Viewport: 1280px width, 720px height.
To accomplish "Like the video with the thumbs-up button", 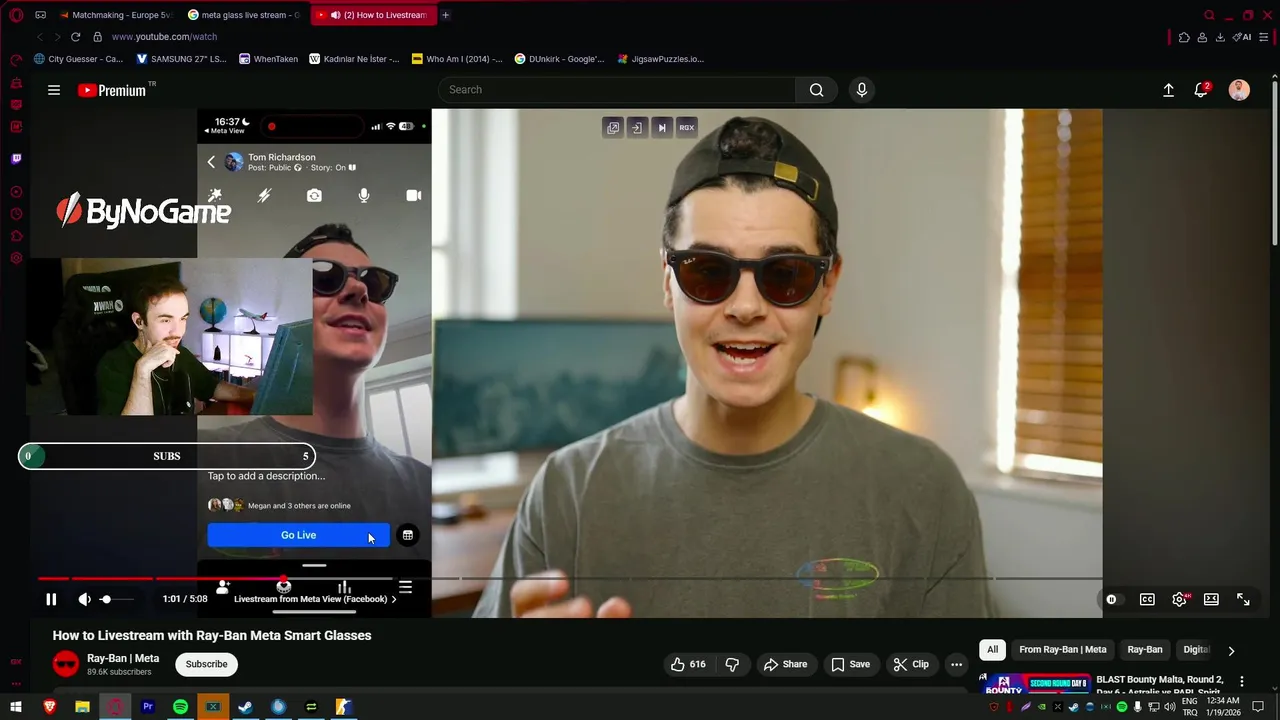I will tap(688, 664).
